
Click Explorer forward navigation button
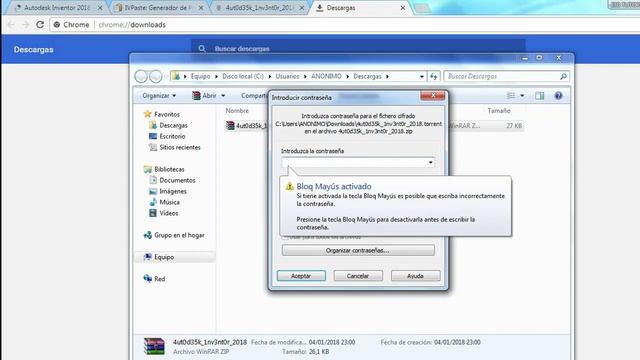(x=156, y=76)
